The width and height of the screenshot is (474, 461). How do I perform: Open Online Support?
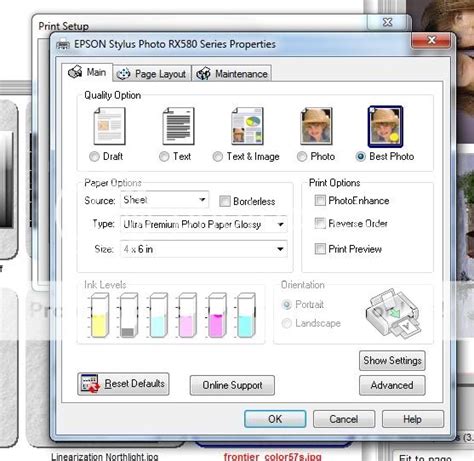pyautogui.click(x=232, y=385)
